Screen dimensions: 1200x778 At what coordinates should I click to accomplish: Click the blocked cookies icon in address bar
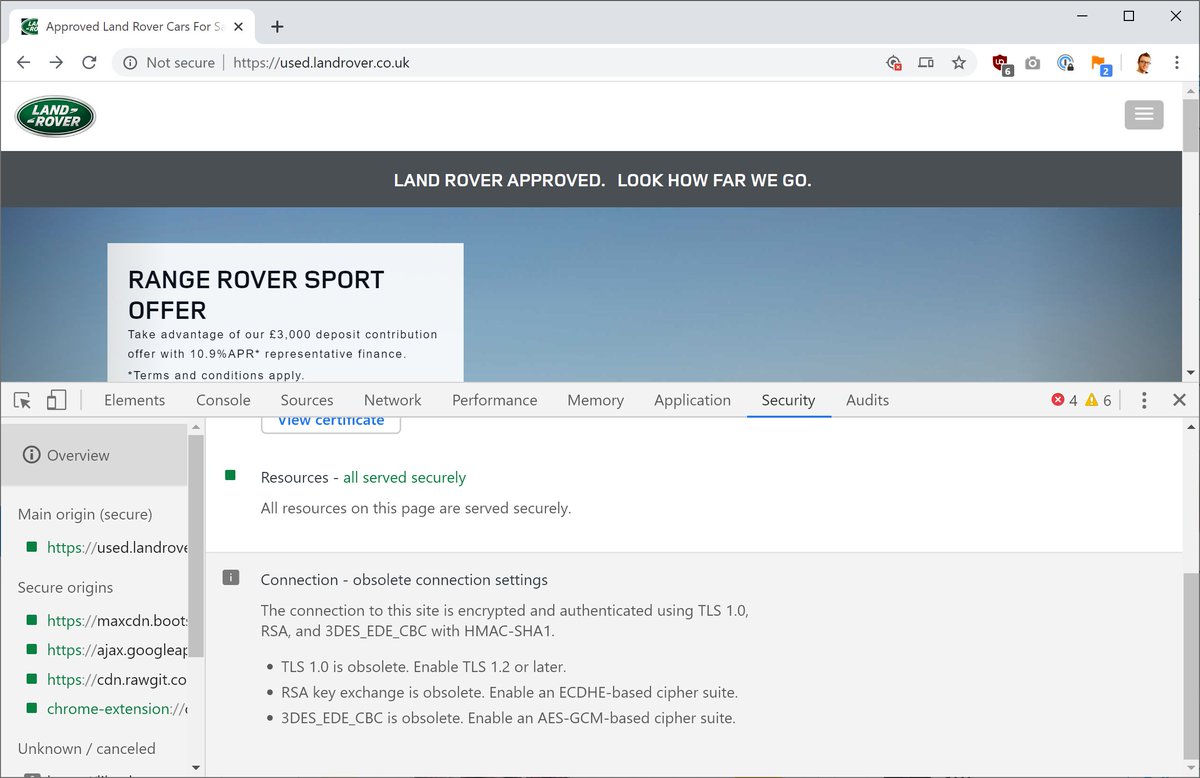point(894,63)
